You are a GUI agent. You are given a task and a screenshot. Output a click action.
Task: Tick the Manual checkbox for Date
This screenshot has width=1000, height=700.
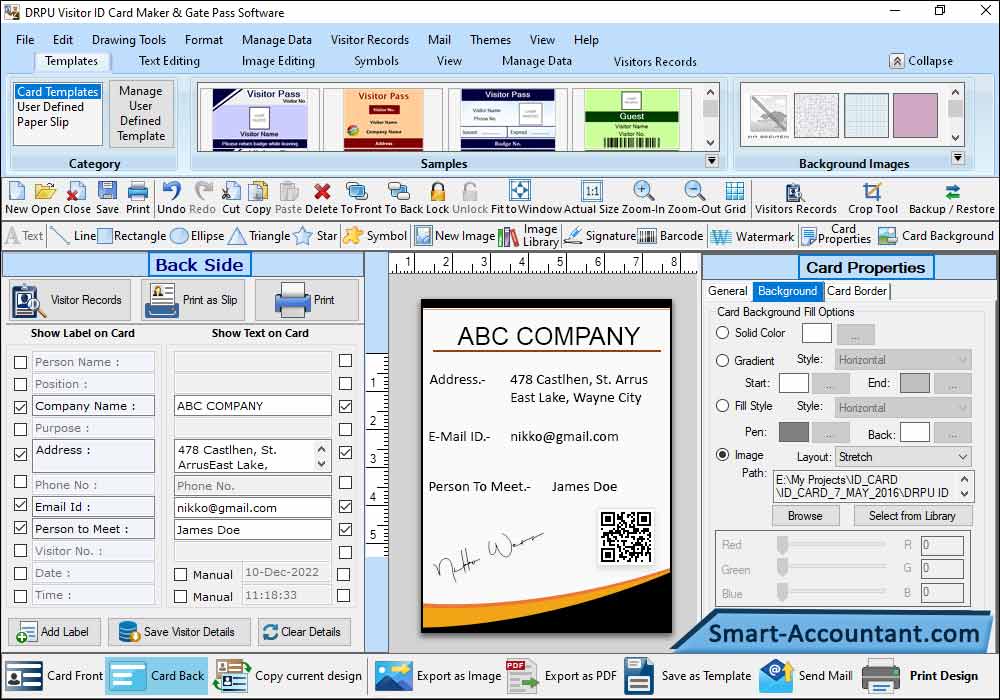(180, 574)
